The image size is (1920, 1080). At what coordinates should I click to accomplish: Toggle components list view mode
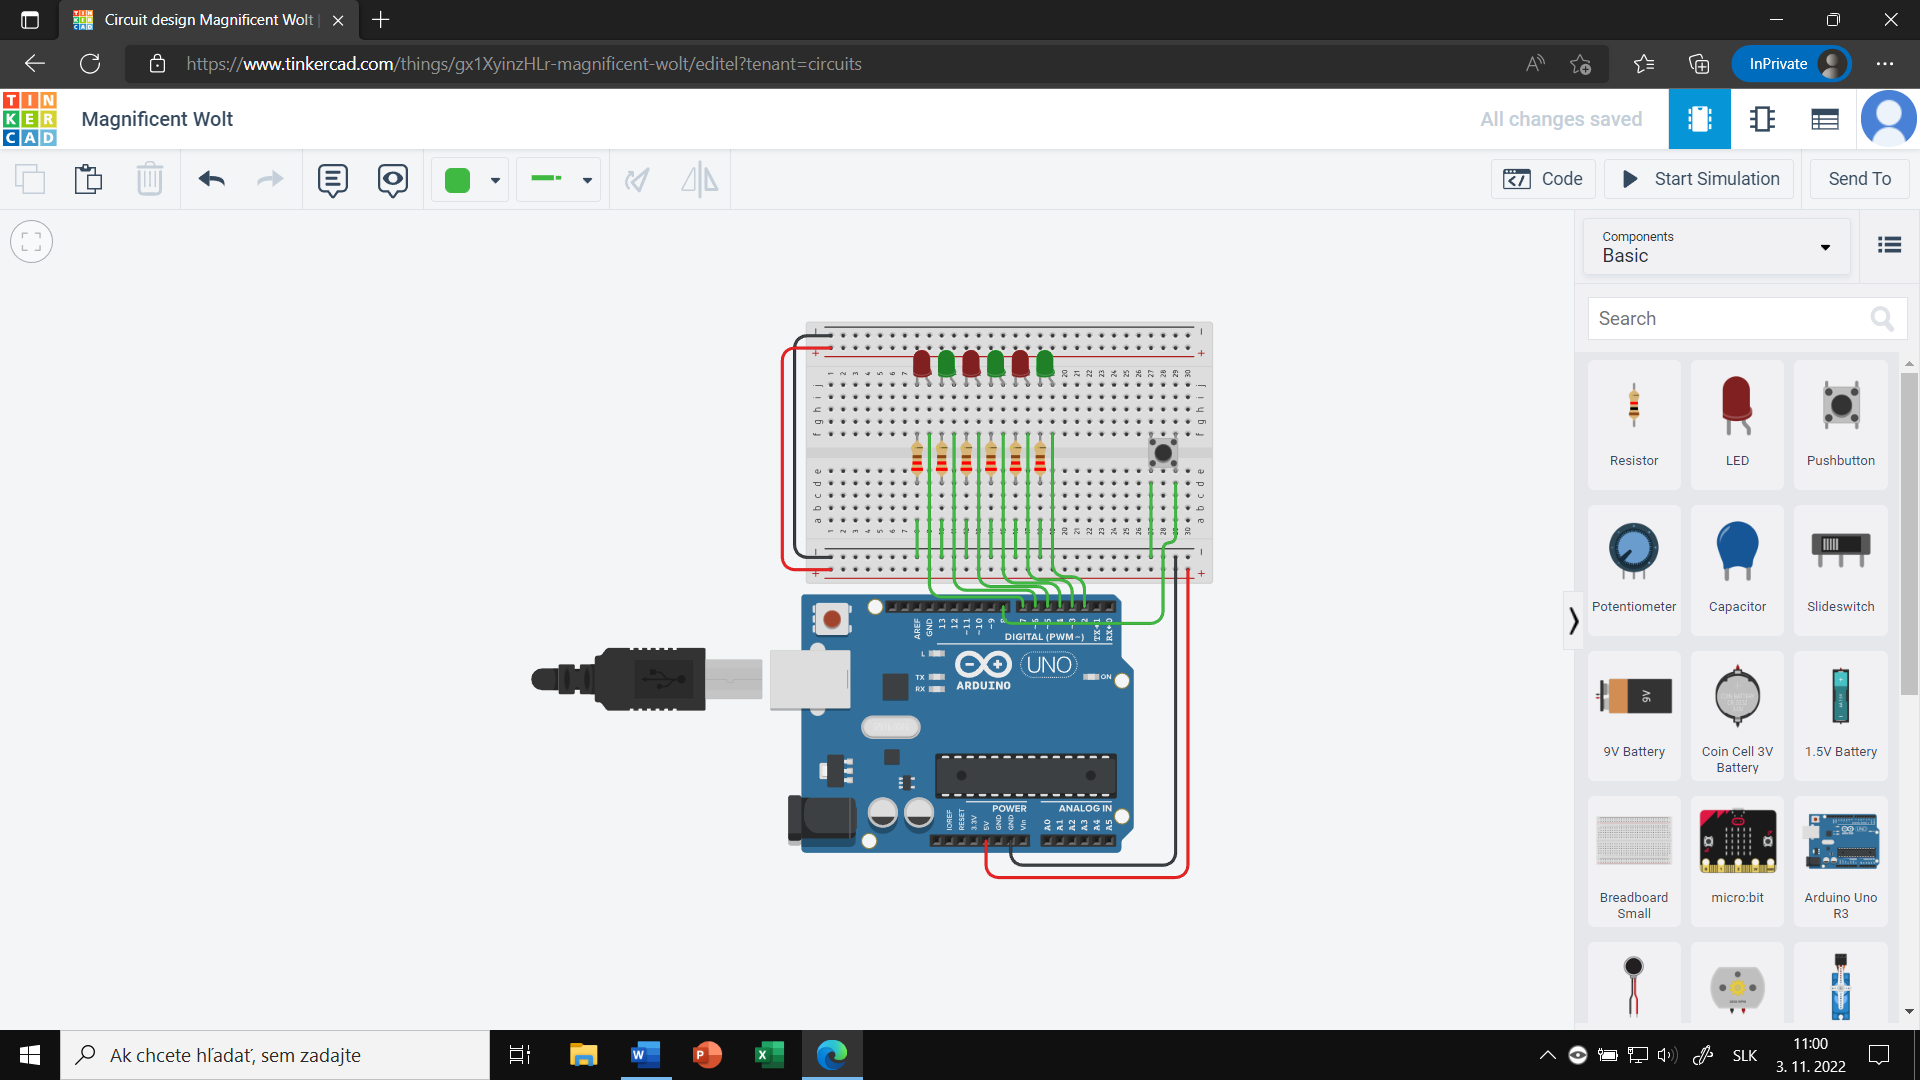[x=1889, y=245]
